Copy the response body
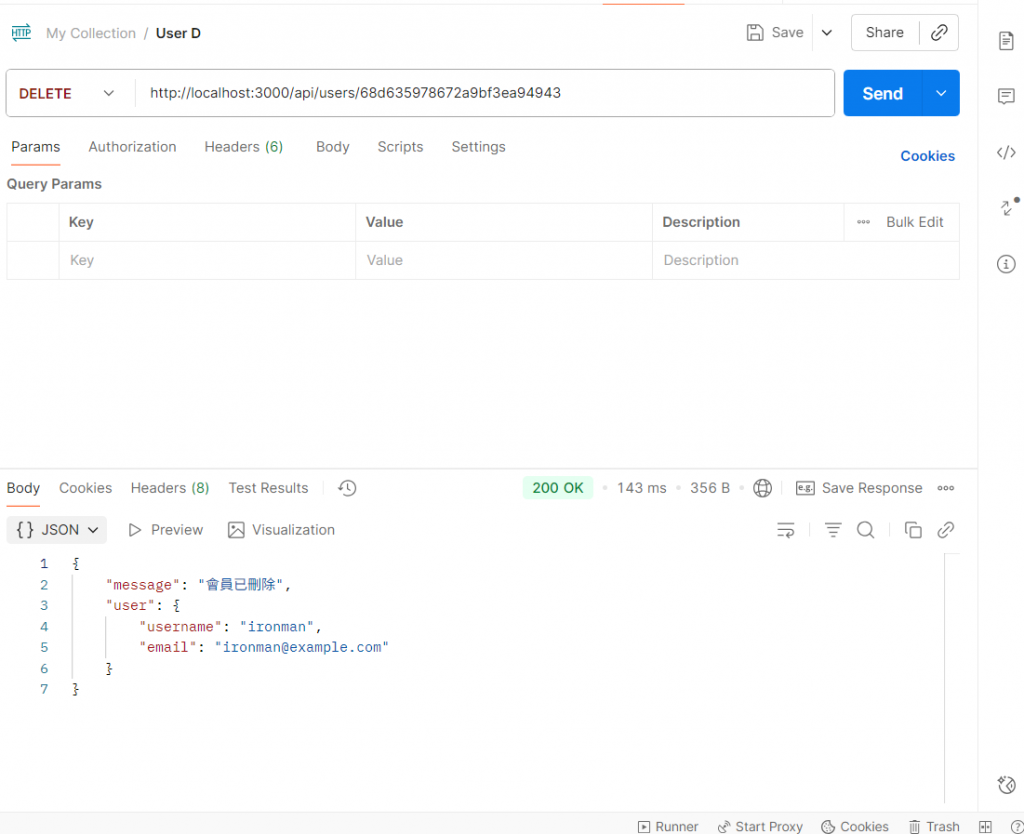The width and height of the screenshot is (1024, 834). [912, 530]
